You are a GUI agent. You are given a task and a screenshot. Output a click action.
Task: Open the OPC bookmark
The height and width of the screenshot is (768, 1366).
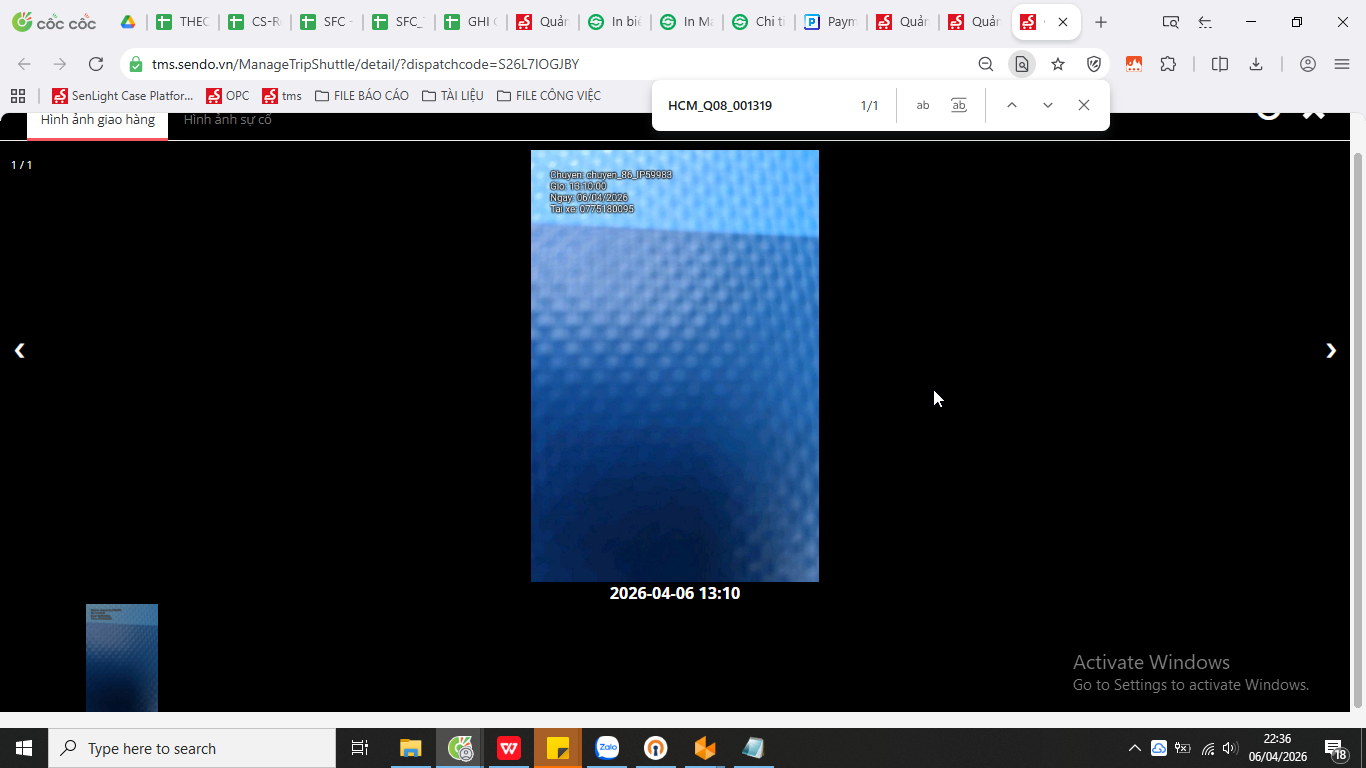point(228,96)
